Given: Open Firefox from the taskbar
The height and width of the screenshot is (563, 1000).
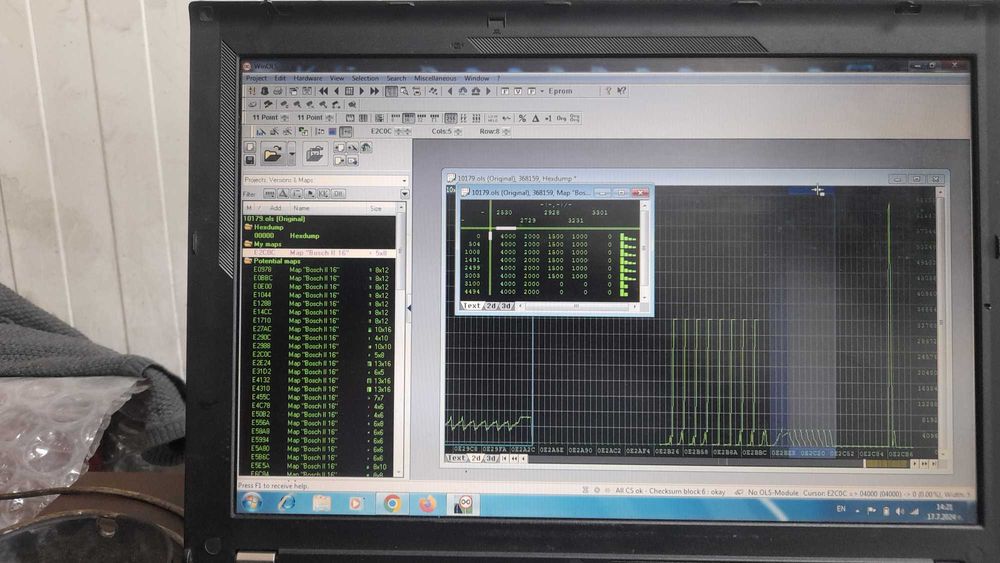Looking at the screenshot, I should point(427,504).
